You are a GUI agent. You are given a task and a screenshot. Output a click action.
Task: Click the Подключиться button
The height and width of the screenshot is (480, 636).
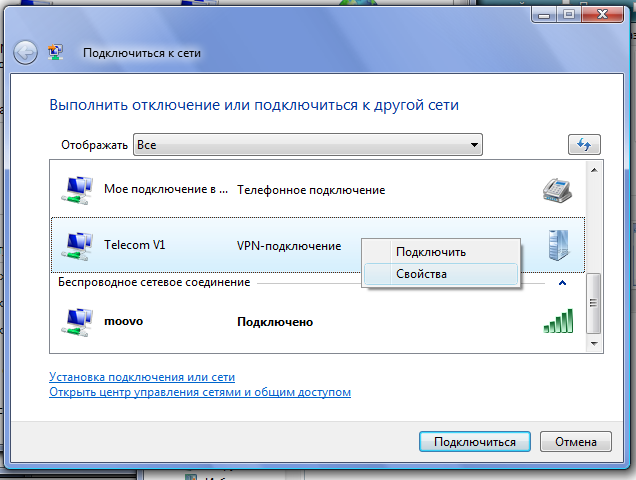click(475, 441)
